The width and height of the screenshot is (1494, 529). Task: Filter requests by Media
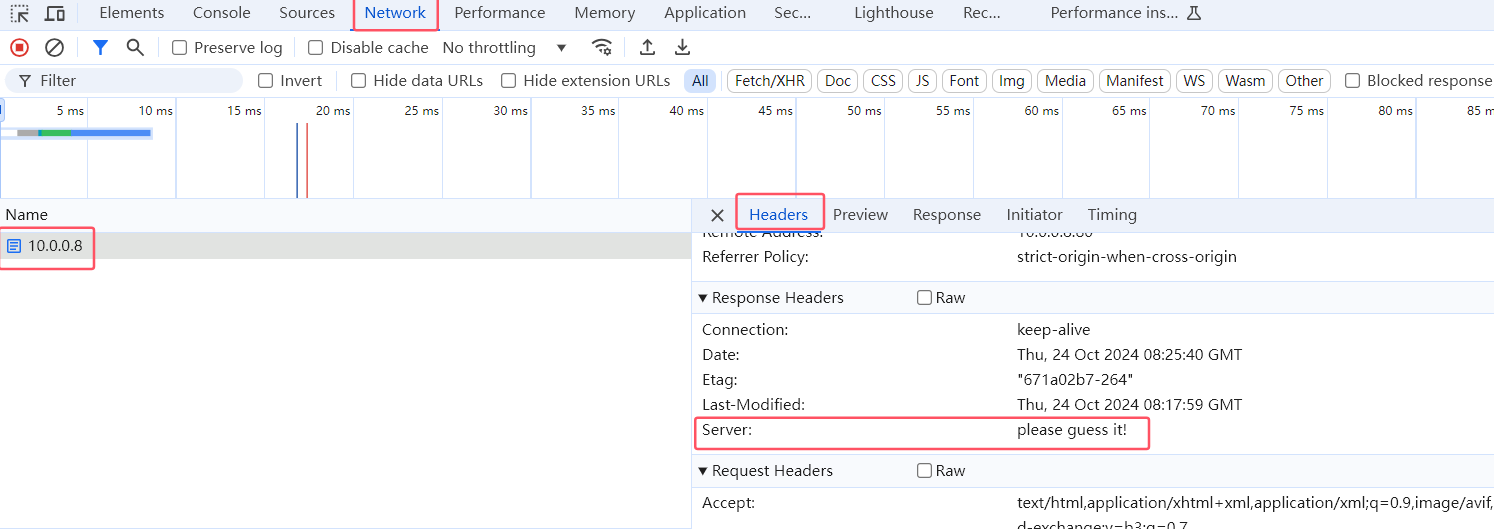tap(1065, 81)
